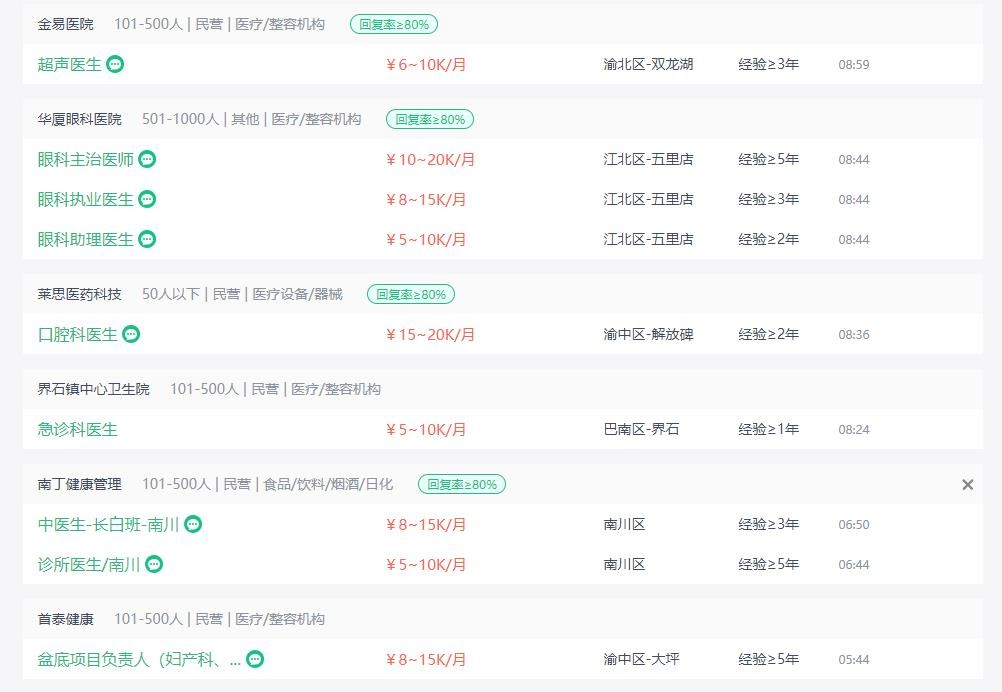The height and width of the screenshot is (692, 1002).
Task: Open 金易医院 company page
Action: (65, 24)
